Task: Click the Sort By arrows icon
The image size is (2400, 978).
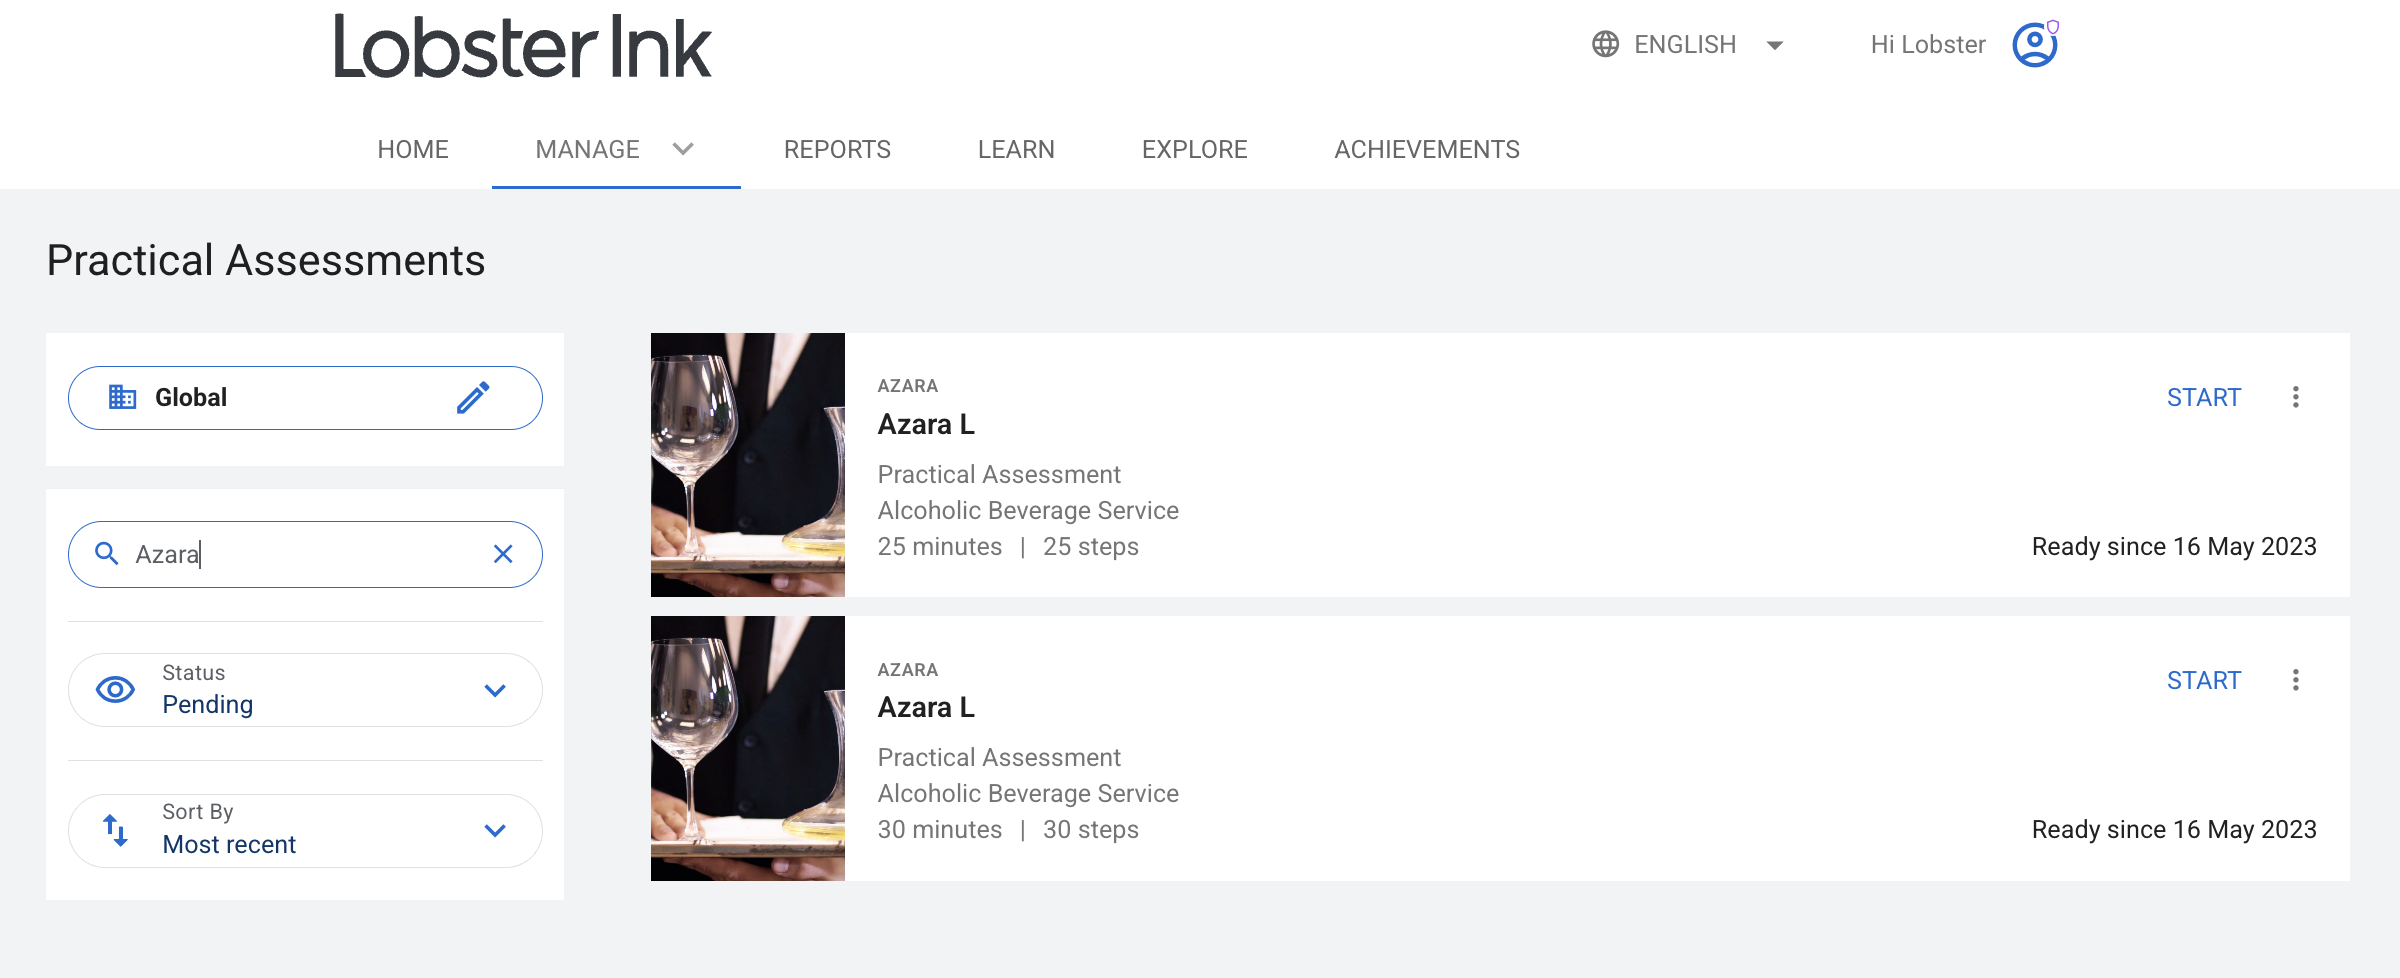Action: click(x=115, y=830)
